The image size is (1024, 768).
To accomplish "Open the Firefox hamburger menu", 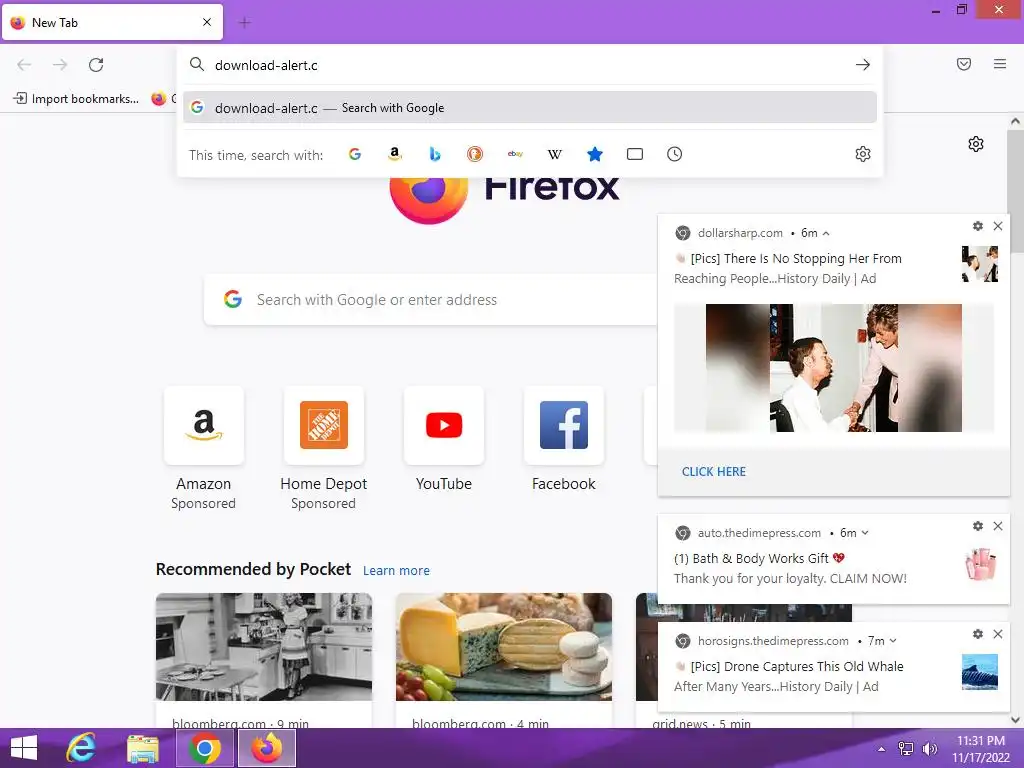I will click(x=1000, y=64).
